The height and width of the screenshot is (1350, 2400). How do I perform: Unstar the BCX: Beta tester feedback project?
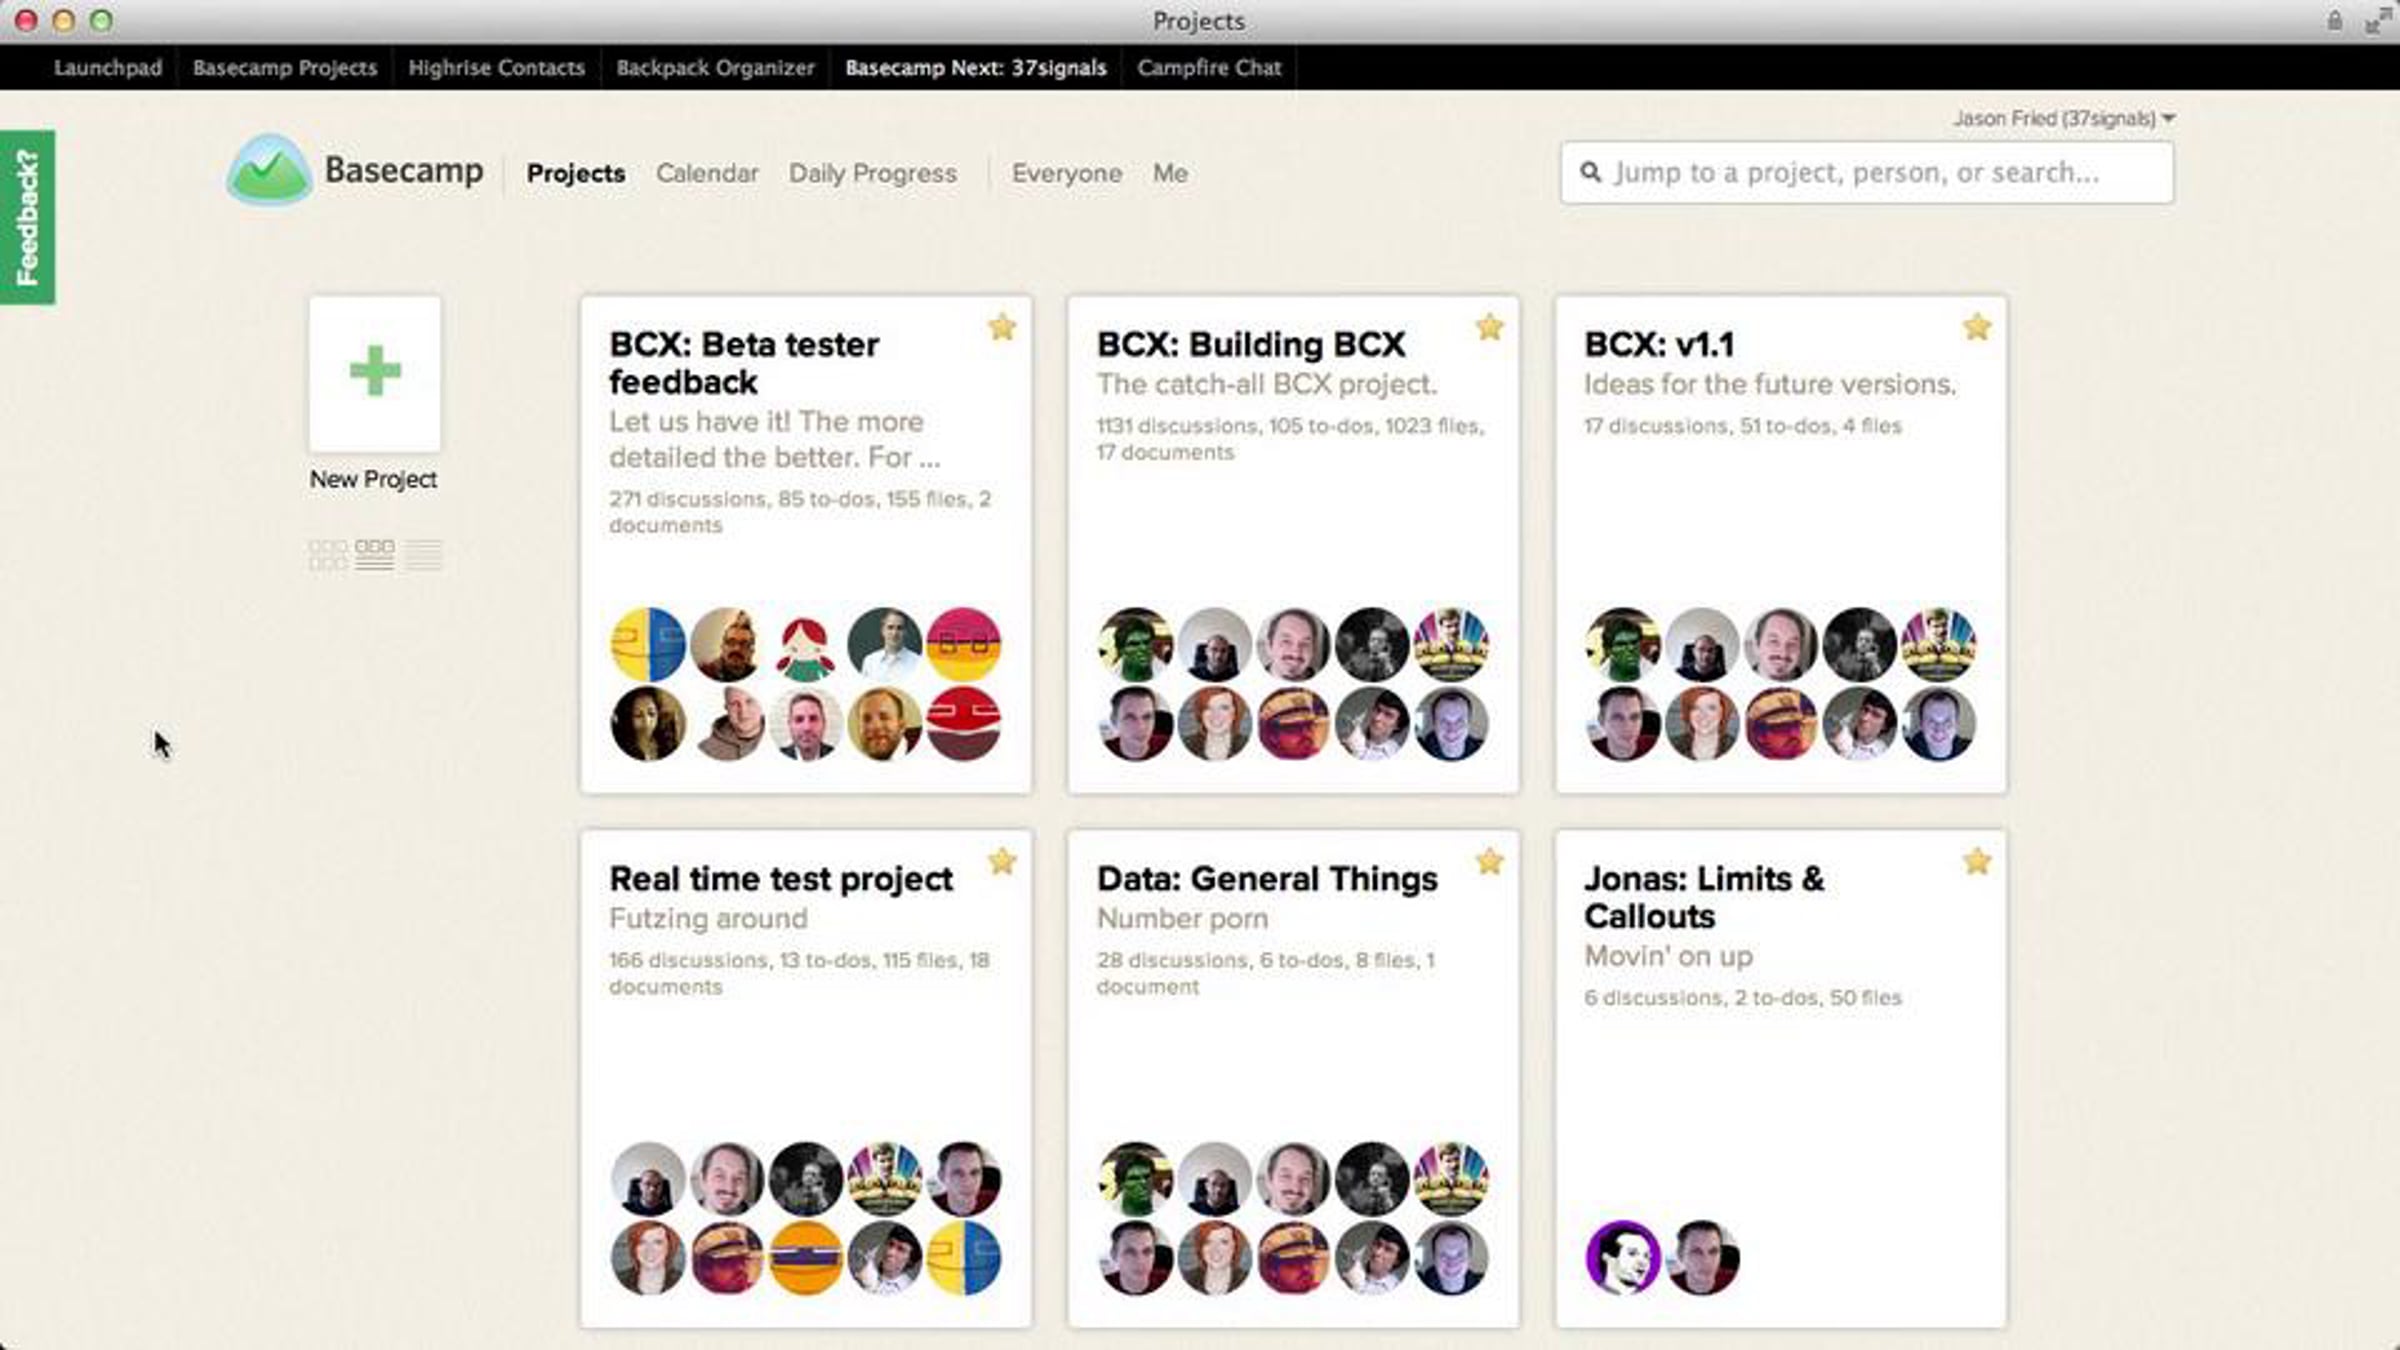pos(1002,327)
